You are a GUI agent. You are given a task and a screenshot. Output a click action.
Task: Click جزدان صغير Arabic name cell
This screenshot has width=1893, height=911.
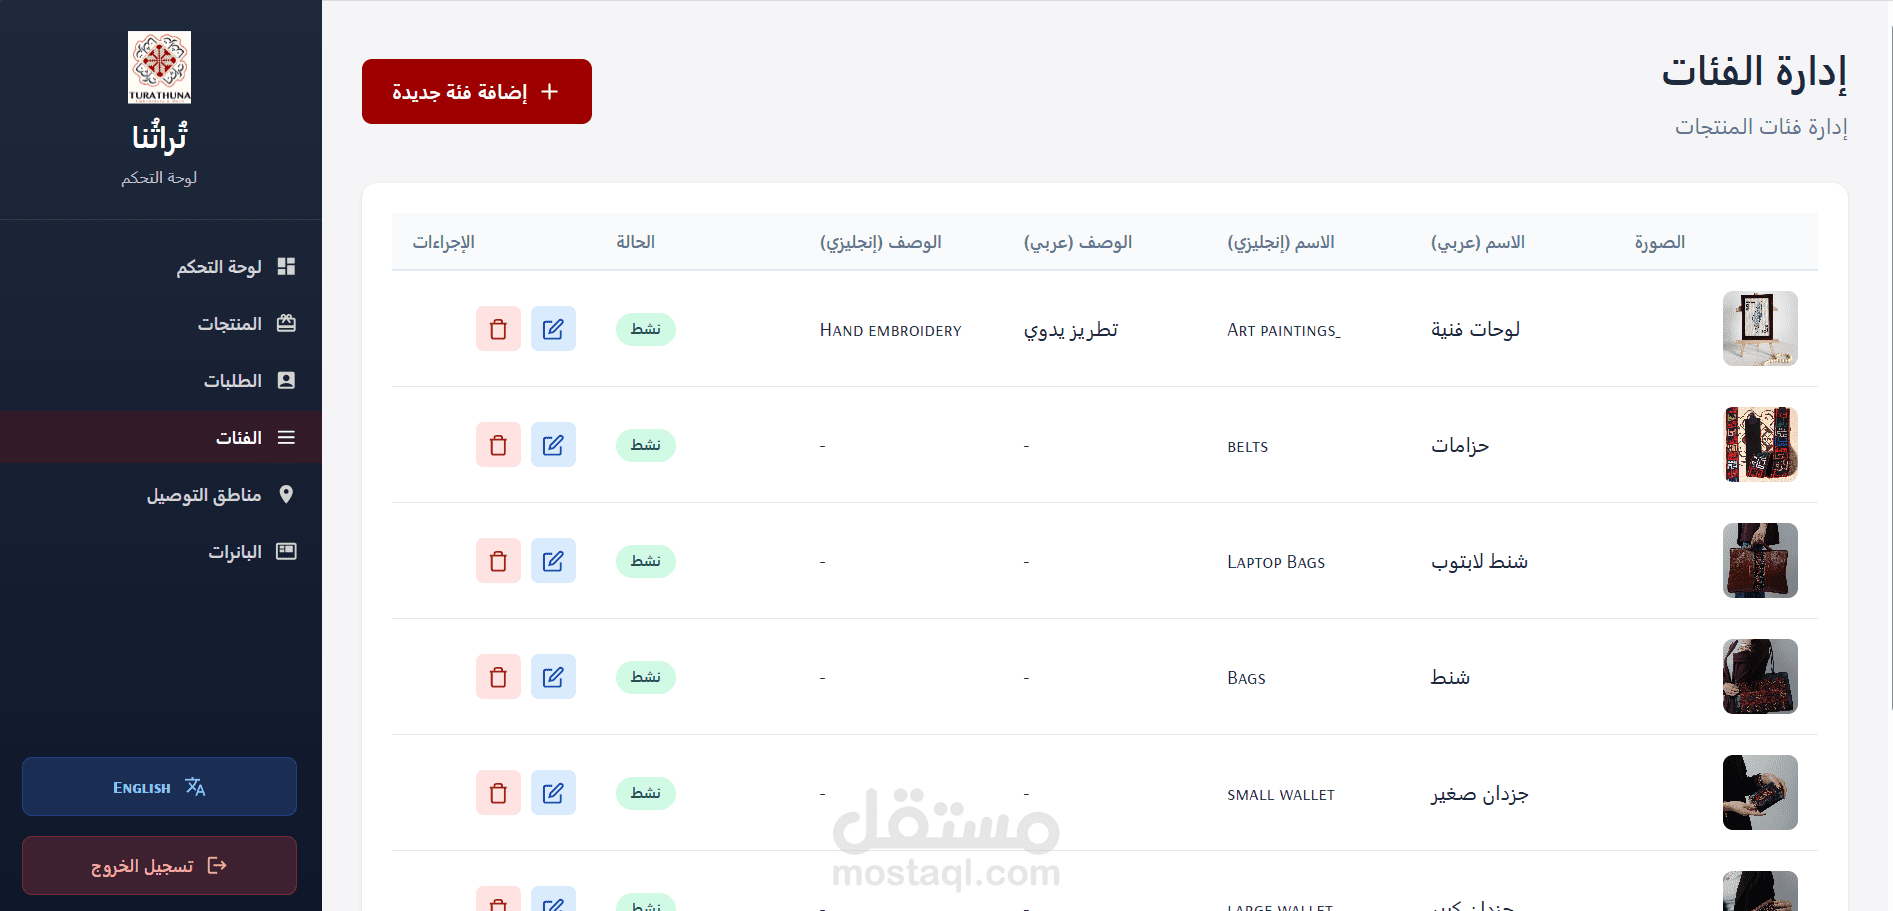pos(1480,794)
